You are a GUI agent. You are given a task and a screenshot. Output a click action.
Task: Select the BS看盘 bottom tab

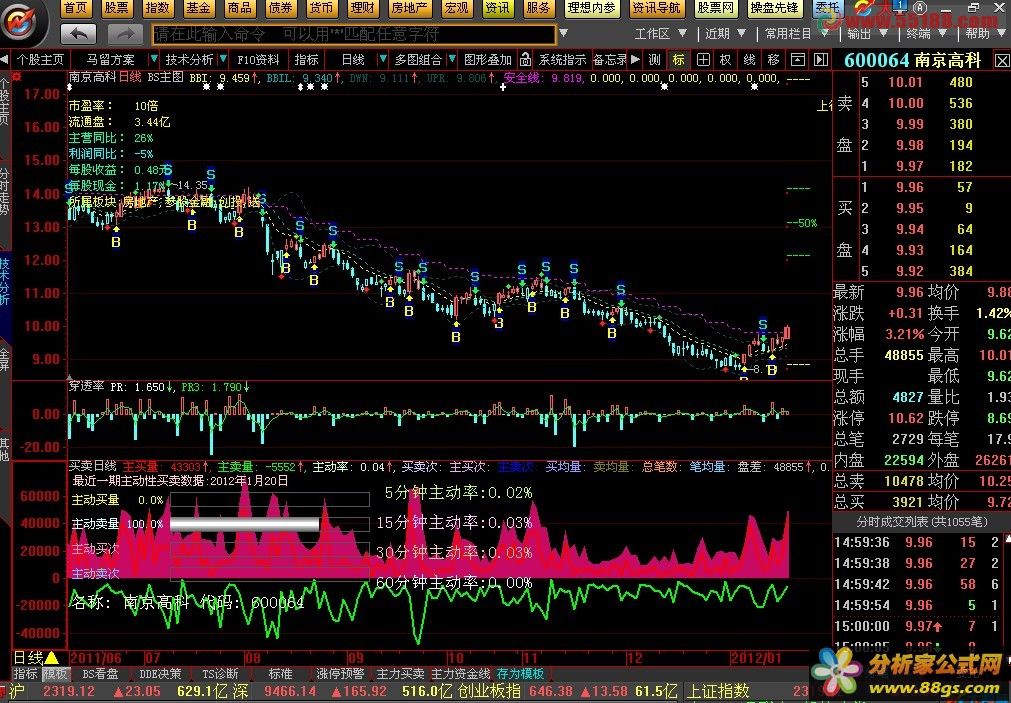click(x=100, y=673)
